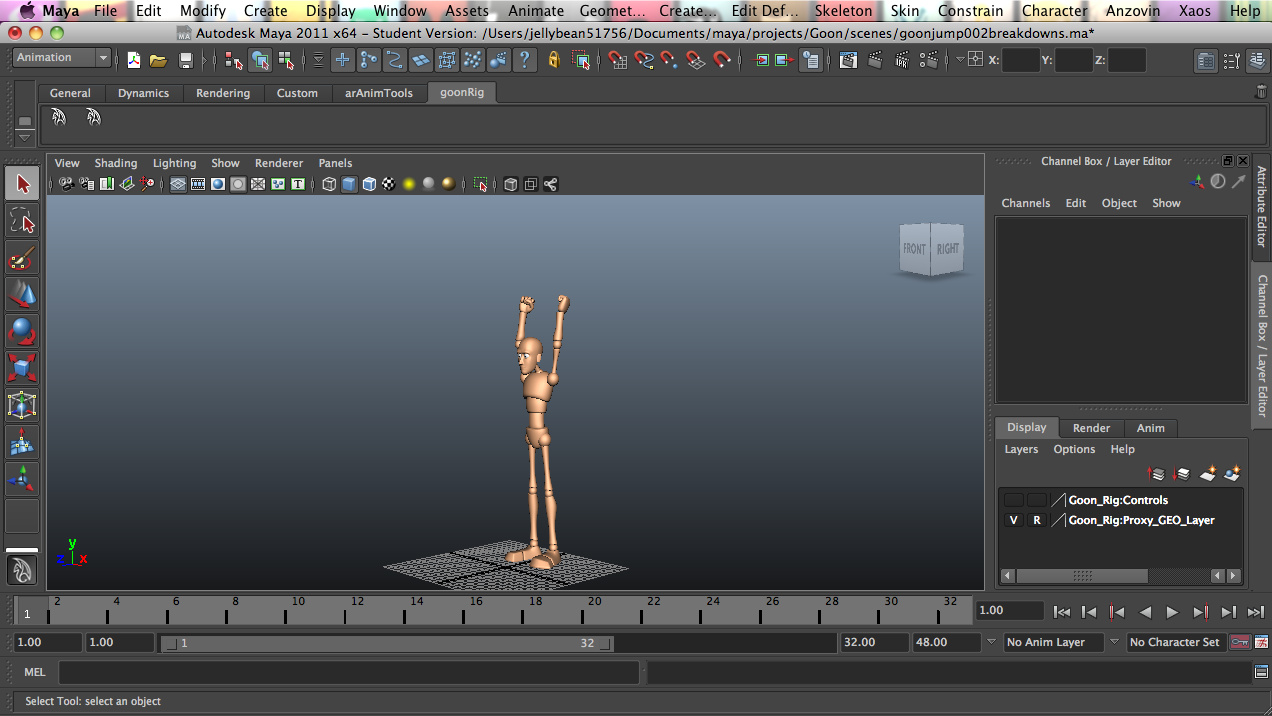
Task: Activate the Rotate tool sphere icon
Action: coord(22,331)
